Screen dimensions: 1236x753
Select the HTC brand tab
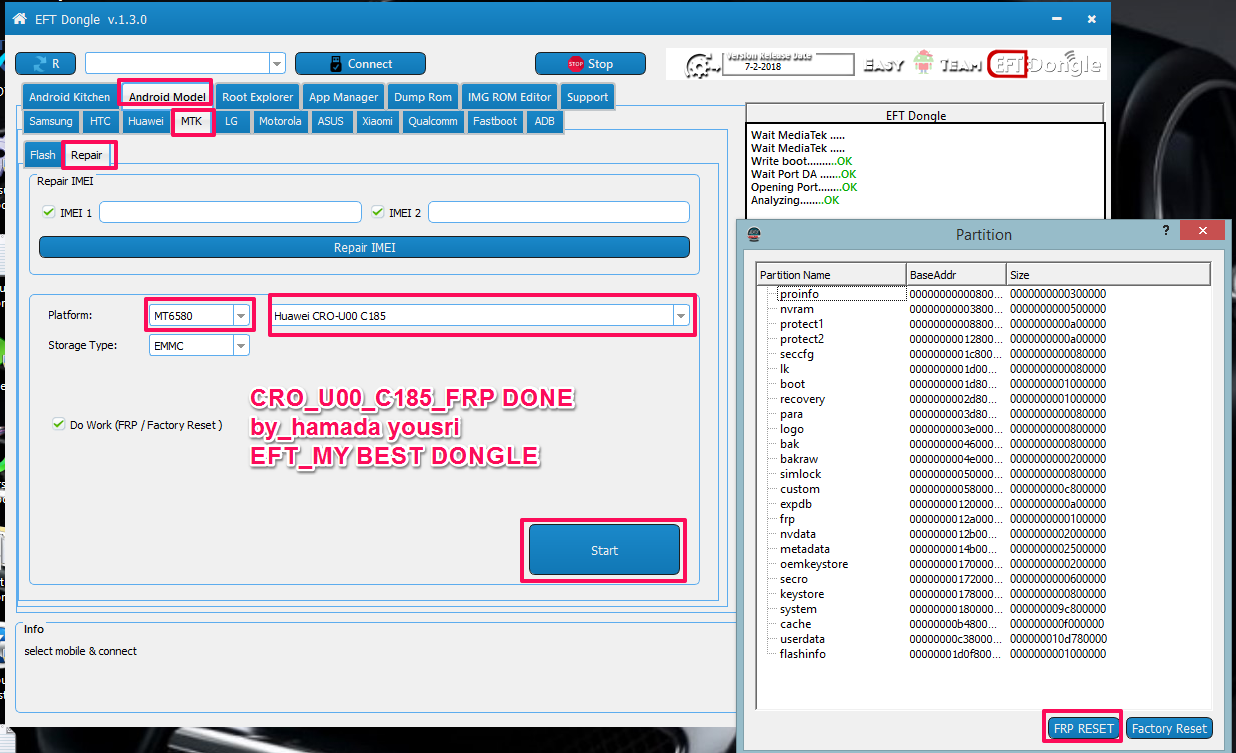100,121
